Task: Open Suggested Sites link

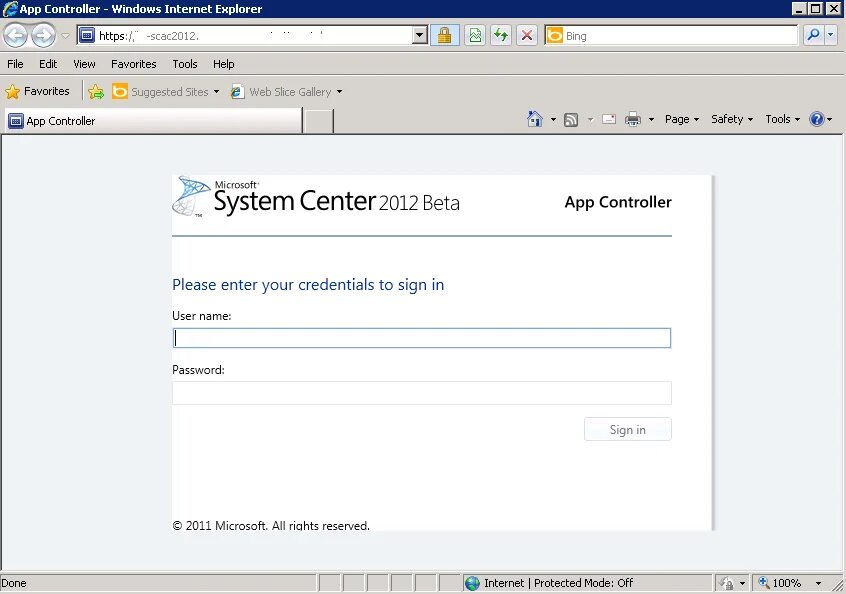Action: [161, 92]
